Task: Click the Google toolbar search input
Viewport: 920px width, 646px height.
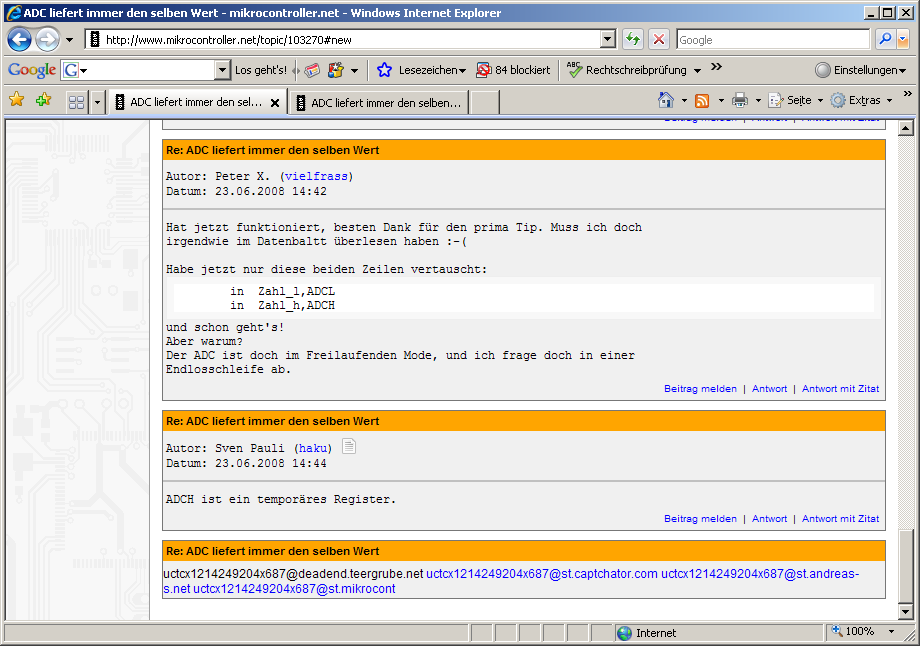Action: click(x=144, y=70)
